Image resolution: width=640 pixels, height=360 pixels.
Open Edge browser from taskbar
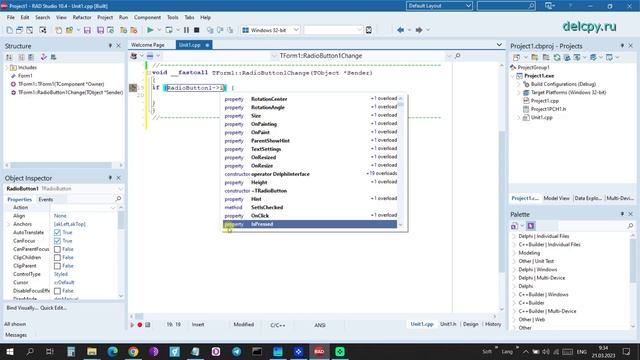point(113,351)
